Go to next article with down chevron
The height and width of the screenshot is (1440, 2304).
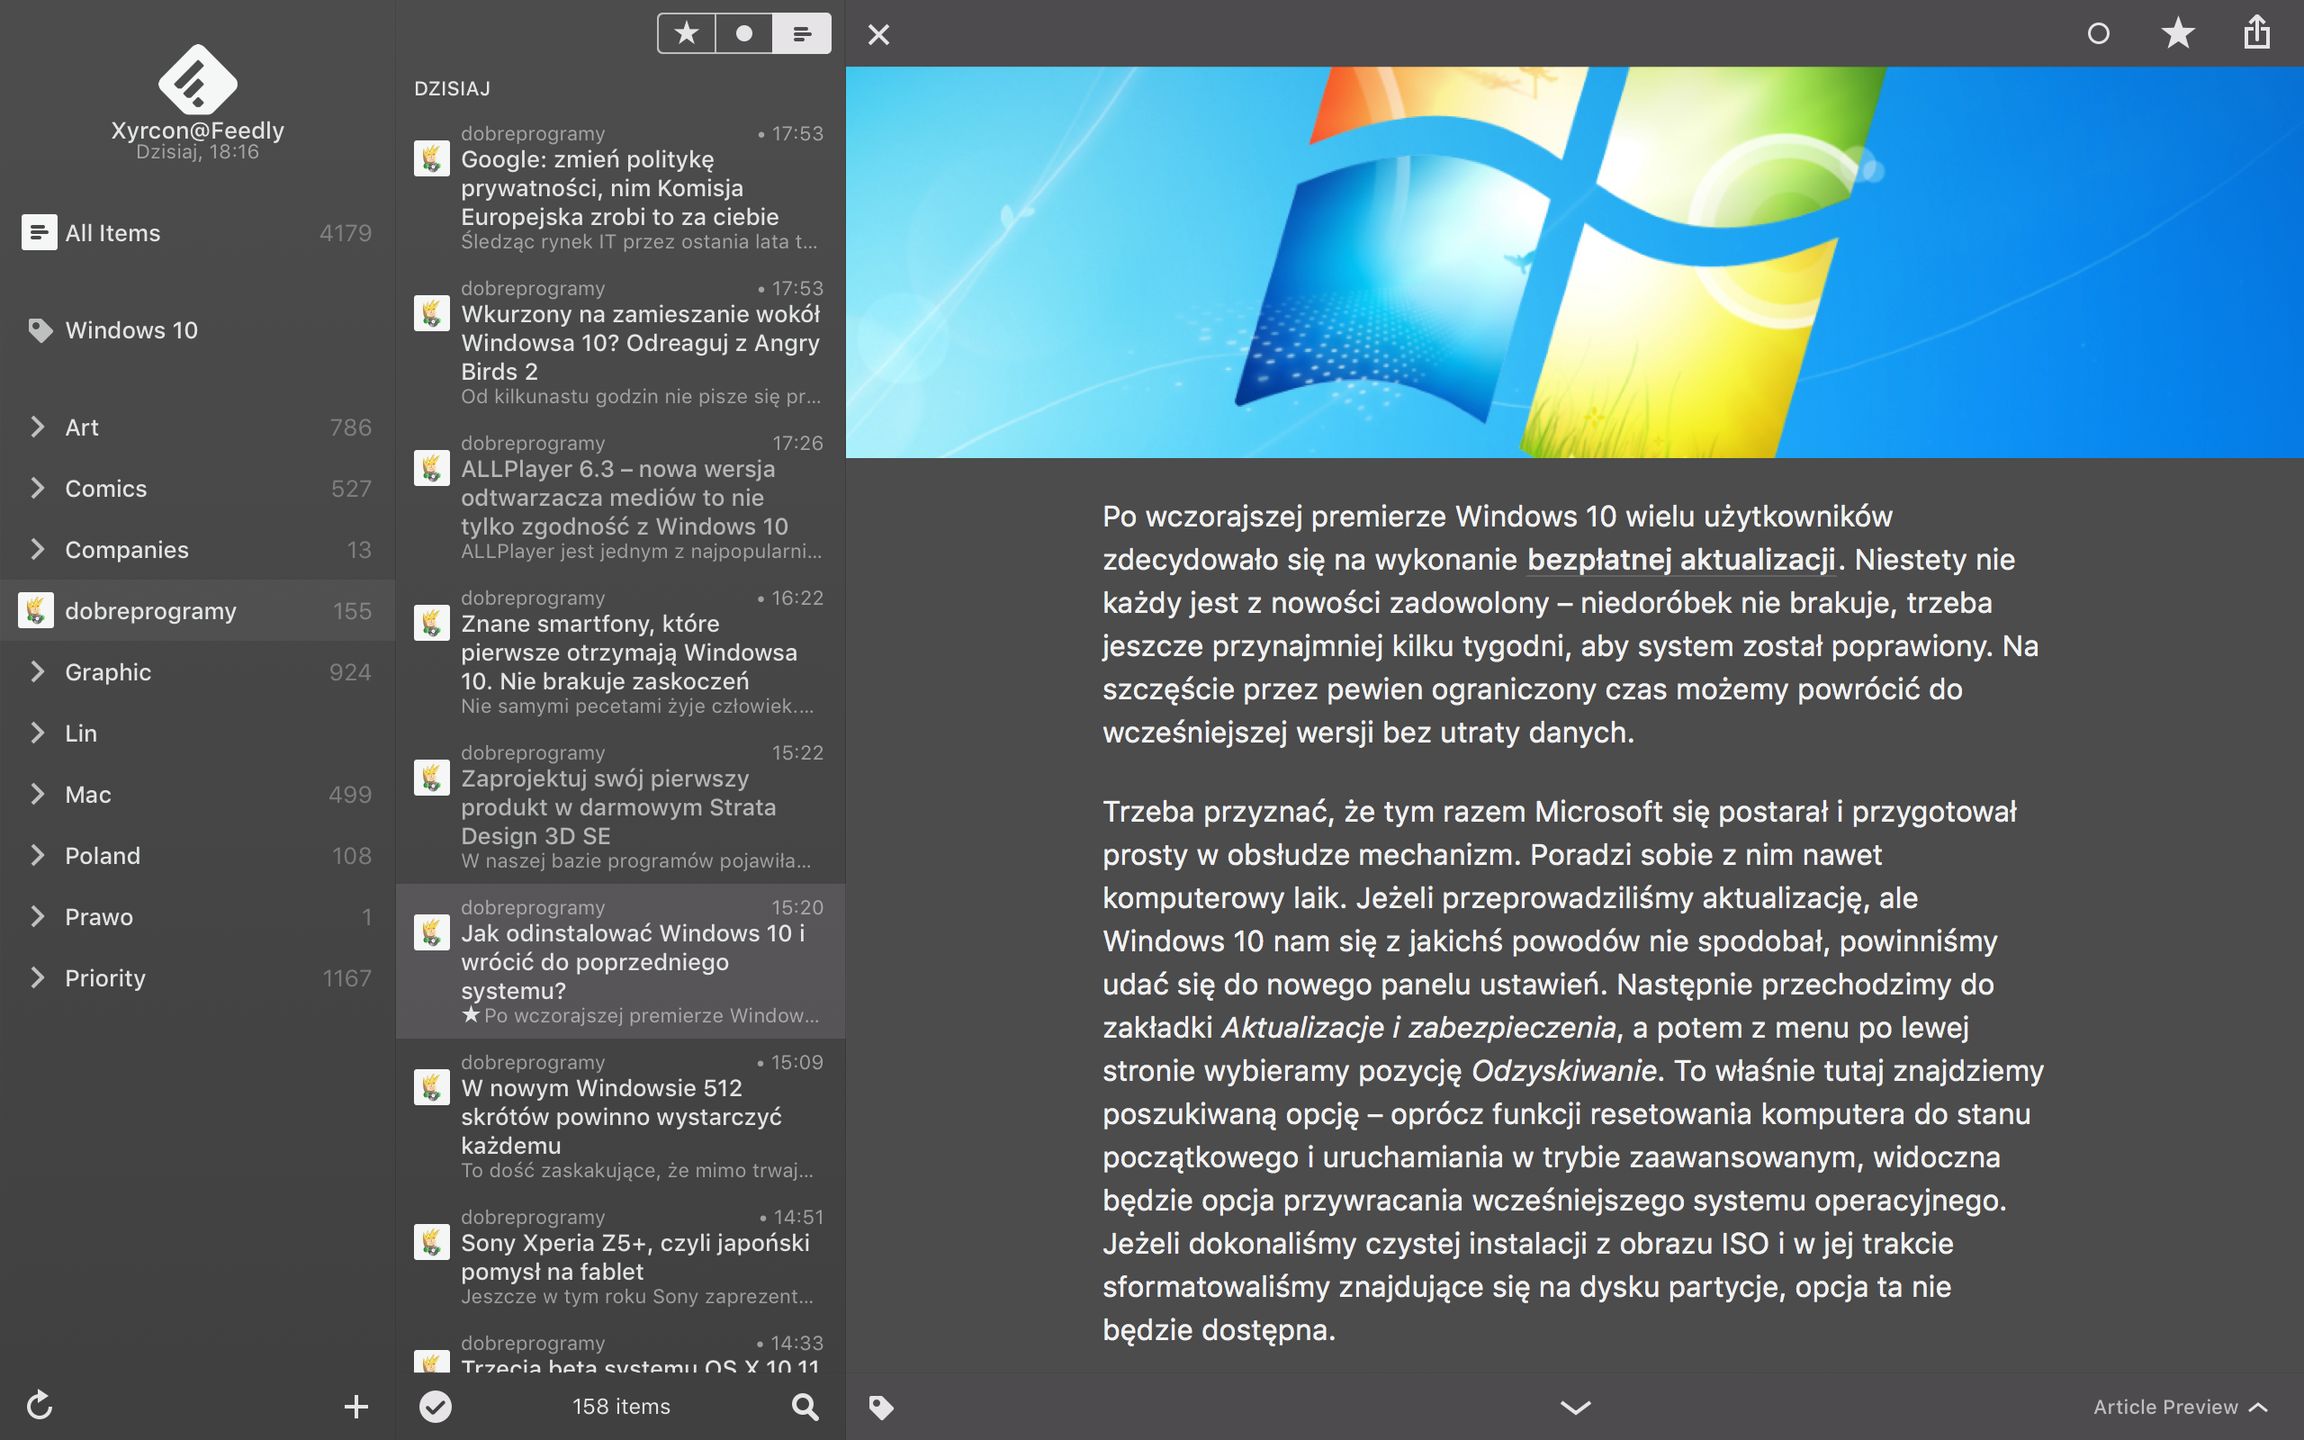click(x=1575, y=1407)
